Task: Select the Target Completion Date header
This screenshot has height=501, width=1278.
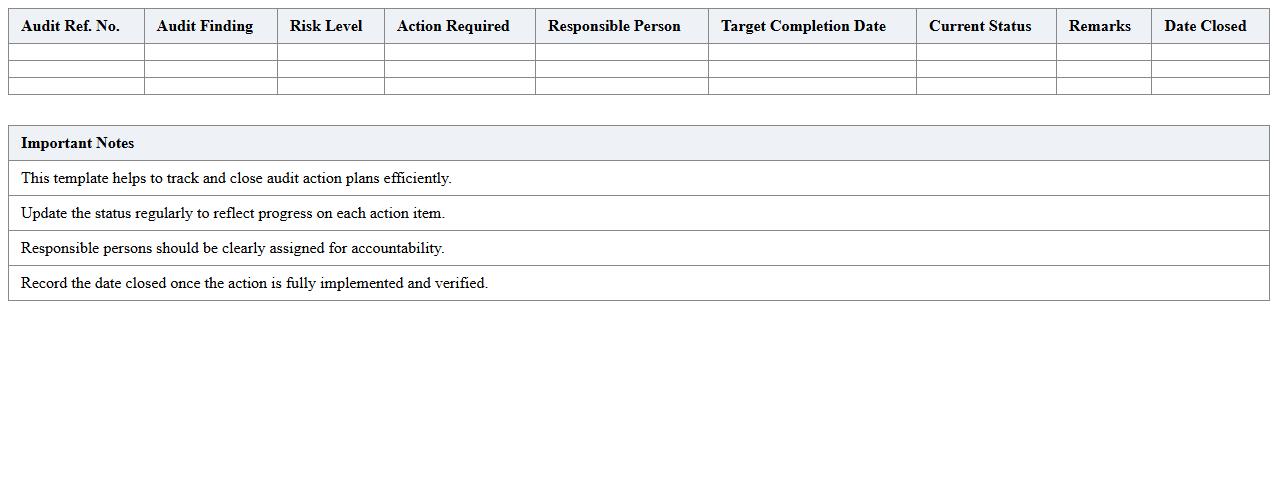Action: point(803,26)
